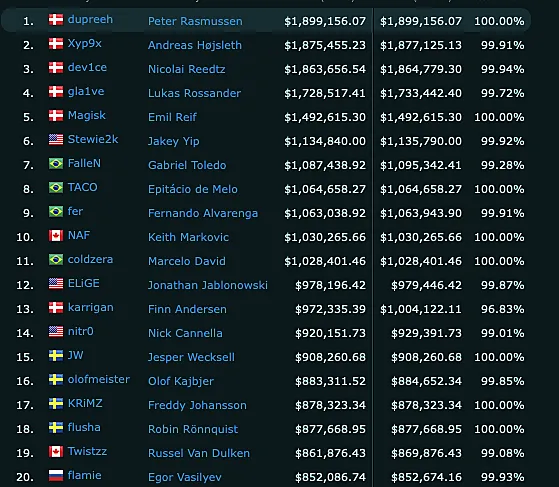Image resolution: width=559 pixels, height=487 pixels.
Task: Click the USA flag next to nitr0
Action: click(x=56, y=331)
